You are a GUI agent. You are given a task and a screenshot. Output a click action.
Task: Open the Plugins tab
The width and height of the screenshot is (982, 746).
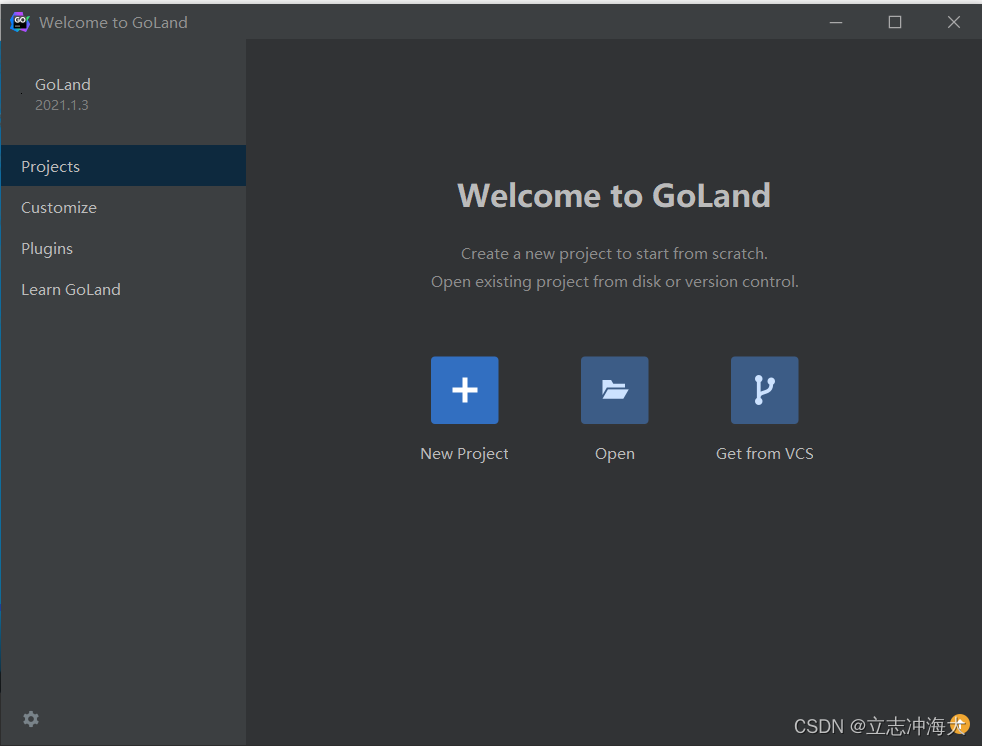click(123, 248)
